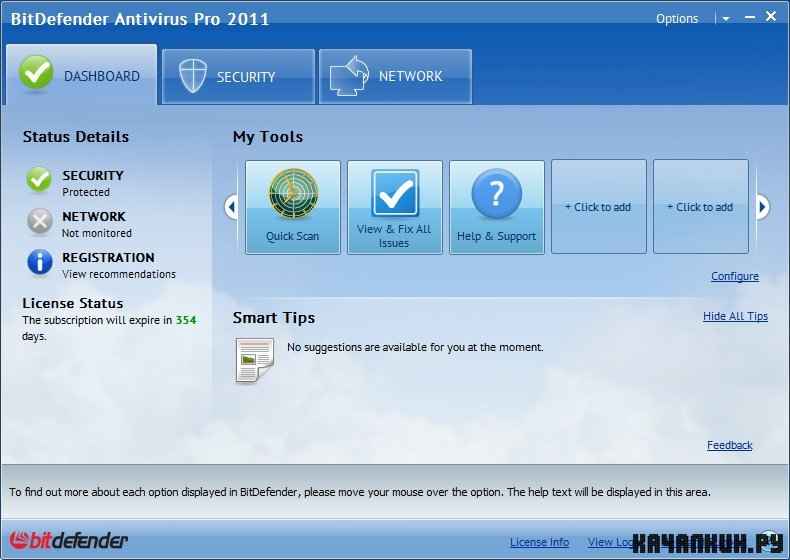Click the 354 days license count

[x=186, y=320]
